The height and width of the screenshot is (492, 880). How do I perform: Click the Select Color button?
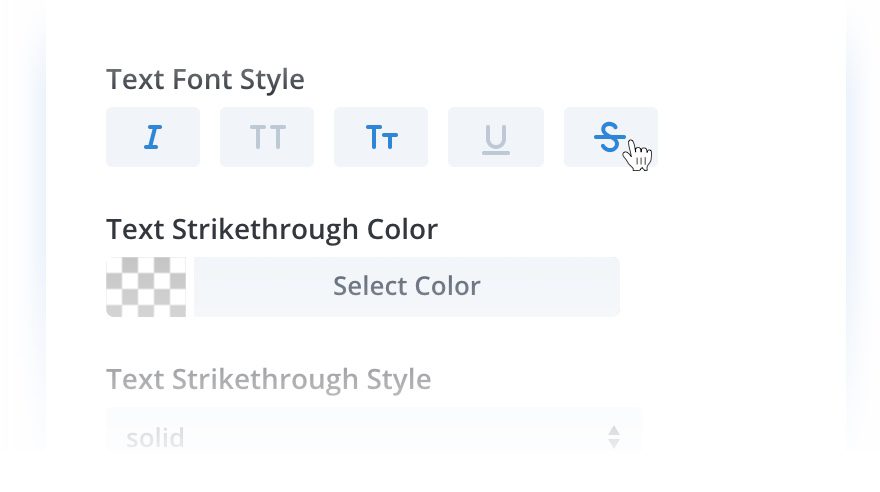click(x=407, y=287)
